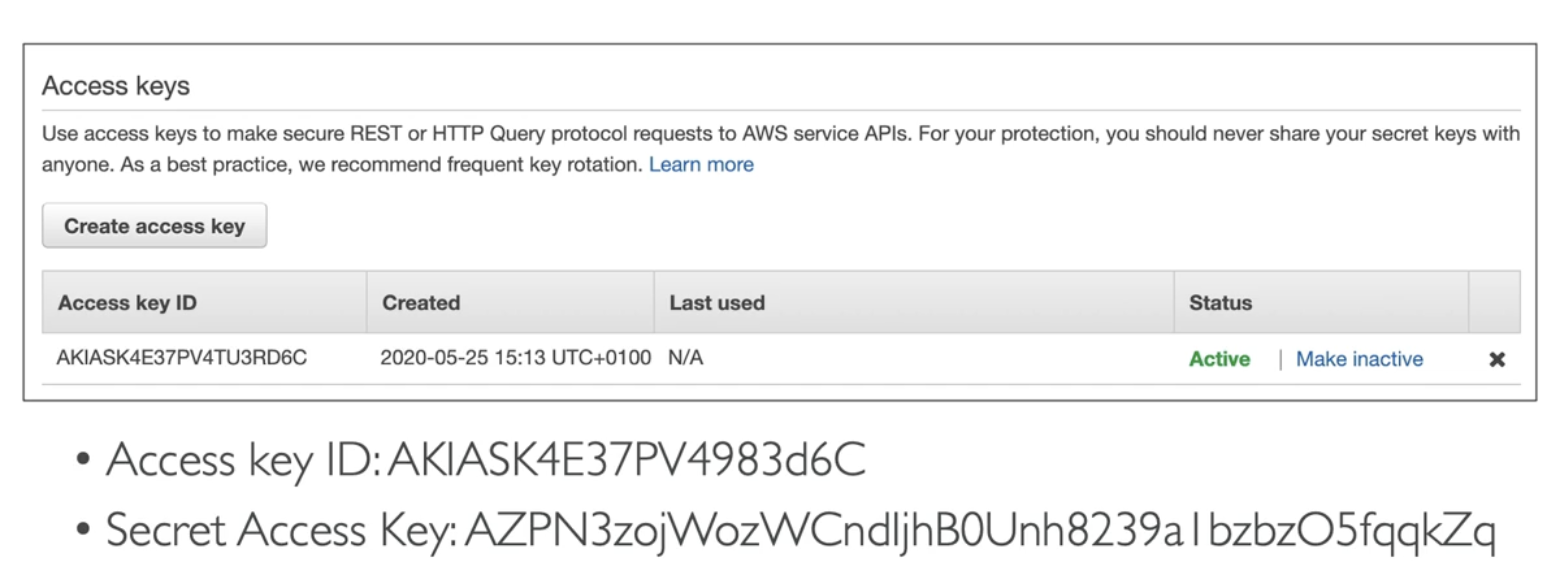
Task: Click the slide key ID value AKIASK4E37PV4983d6C
Action: pyautogui.click(x=625, y=460)
